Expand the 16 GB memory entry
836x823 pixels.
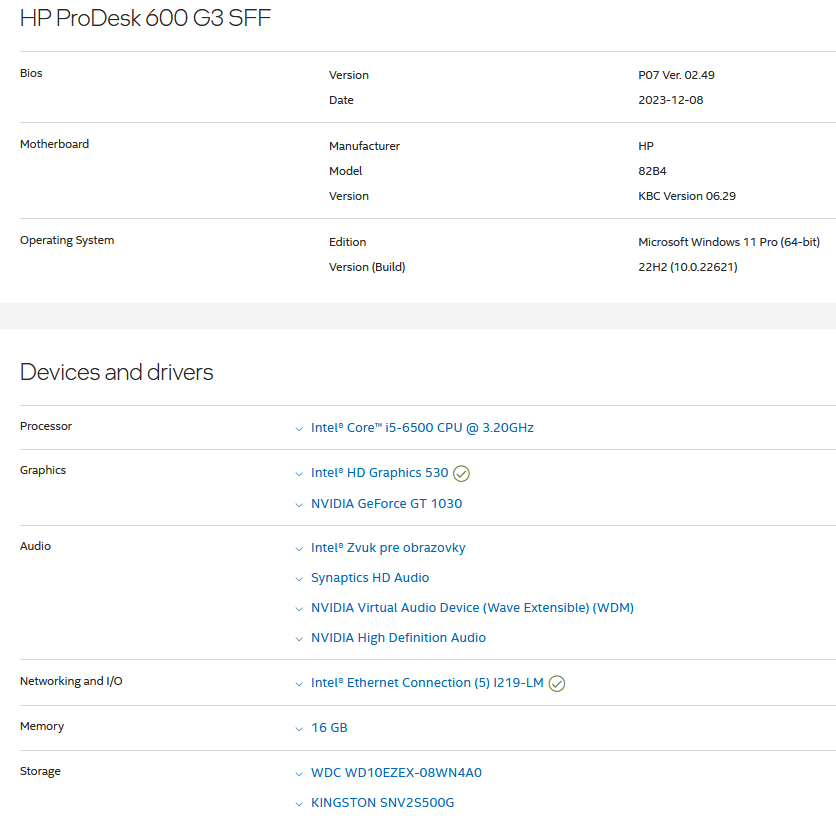click(x=299, y=728)
